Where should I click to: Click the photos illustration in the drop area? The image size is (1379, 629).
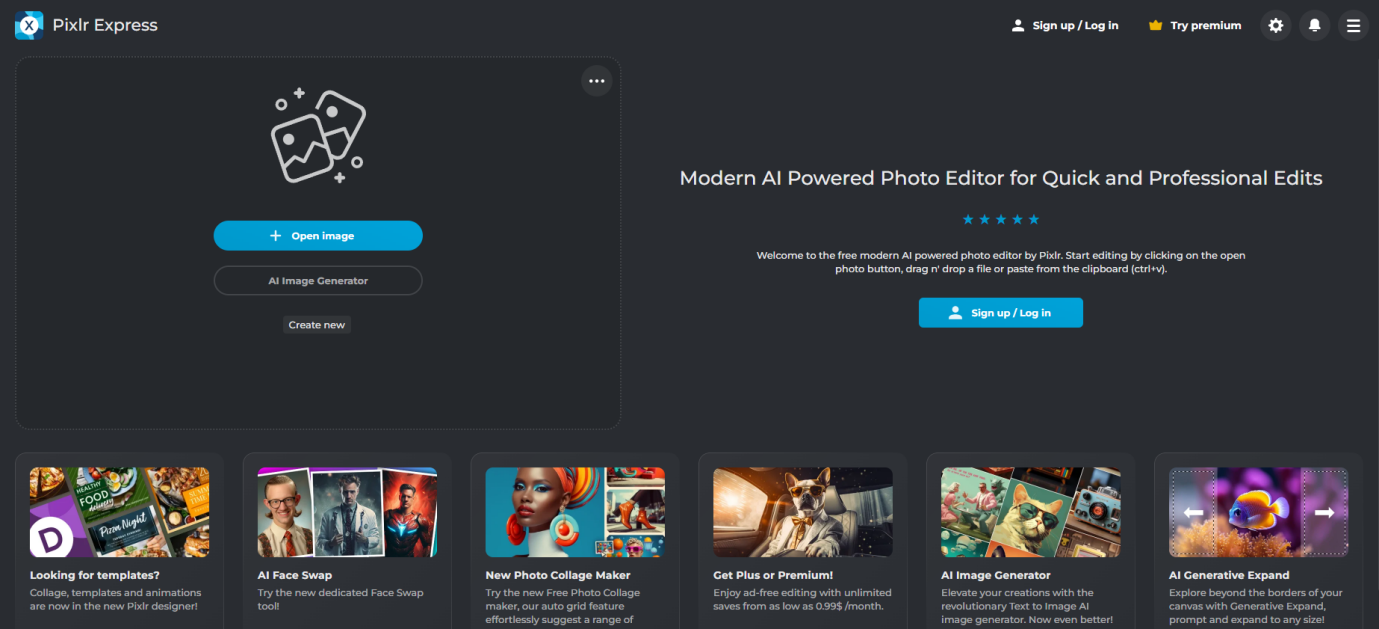coord(317,137)
